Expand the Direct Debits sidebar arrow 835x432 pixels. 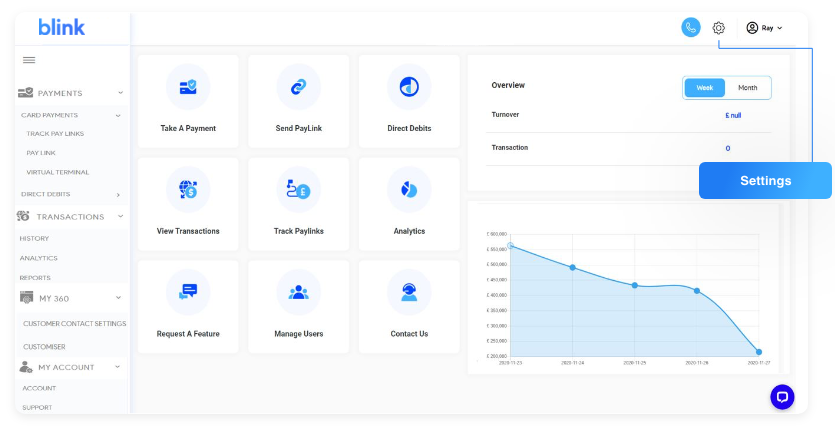(118, 195)
